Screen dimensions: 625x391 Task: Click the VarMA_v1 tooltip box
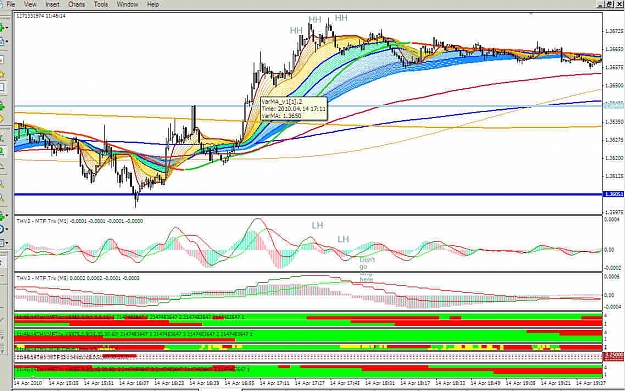pyautogui.click(x=293, y=109)
